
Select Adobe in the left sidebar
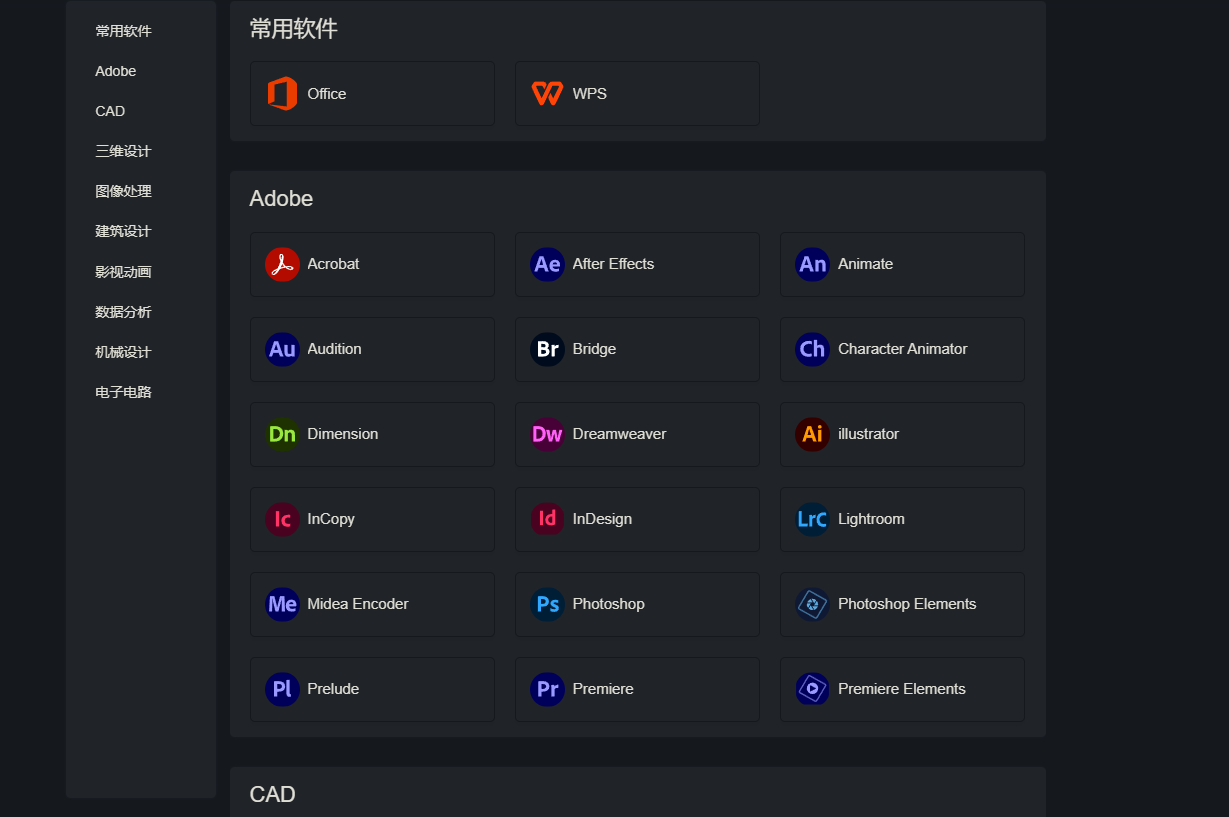116,71
